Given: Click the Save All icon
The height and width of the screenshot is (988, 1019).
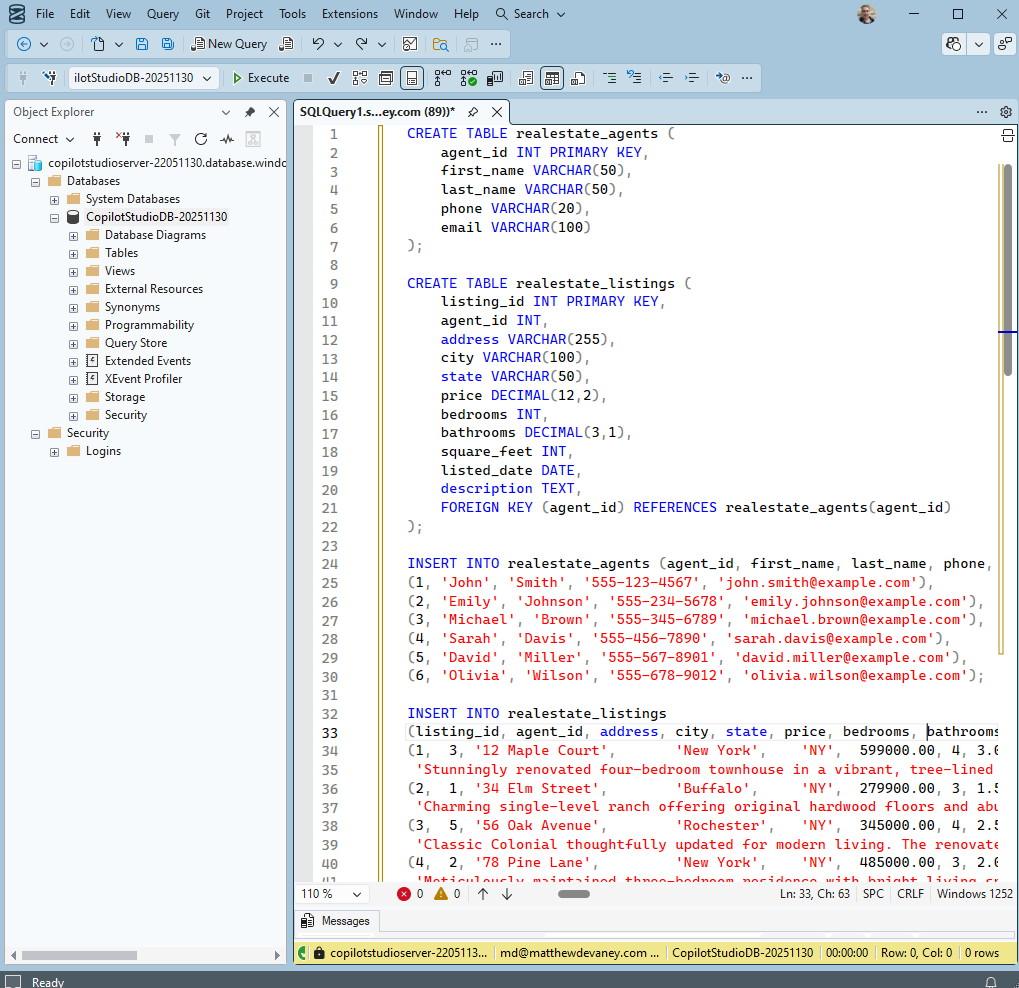Looking at the screenshot, I should (x=168, y=44).
